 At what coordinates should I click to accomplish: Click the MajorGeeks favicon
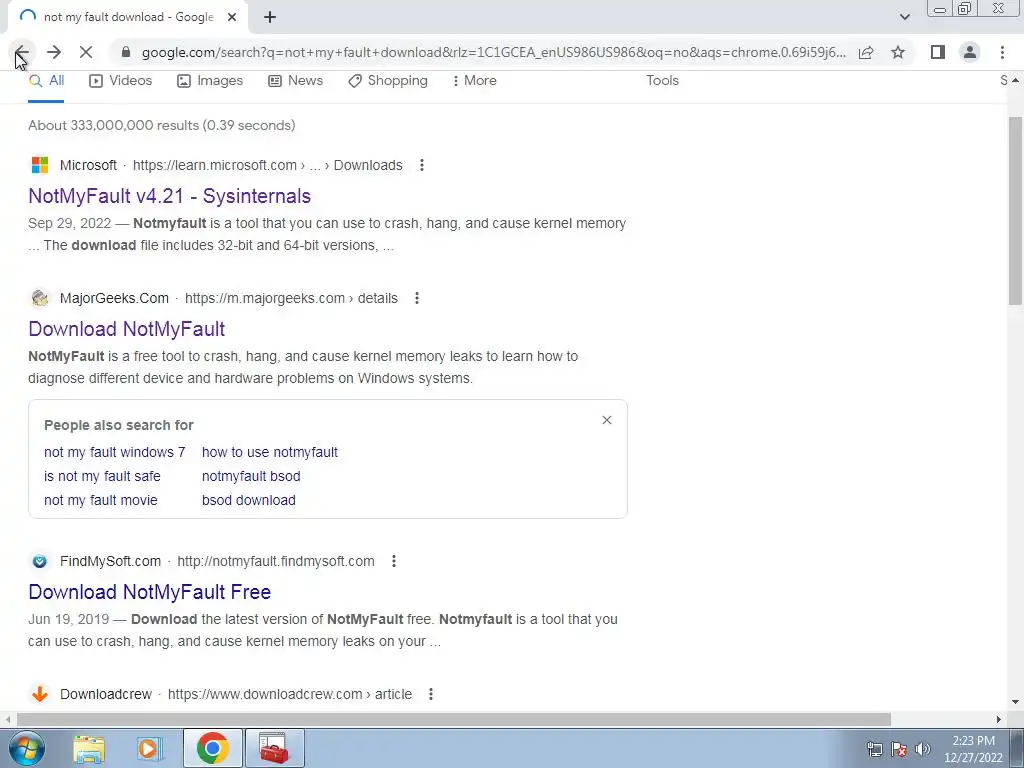click(40, 298)
